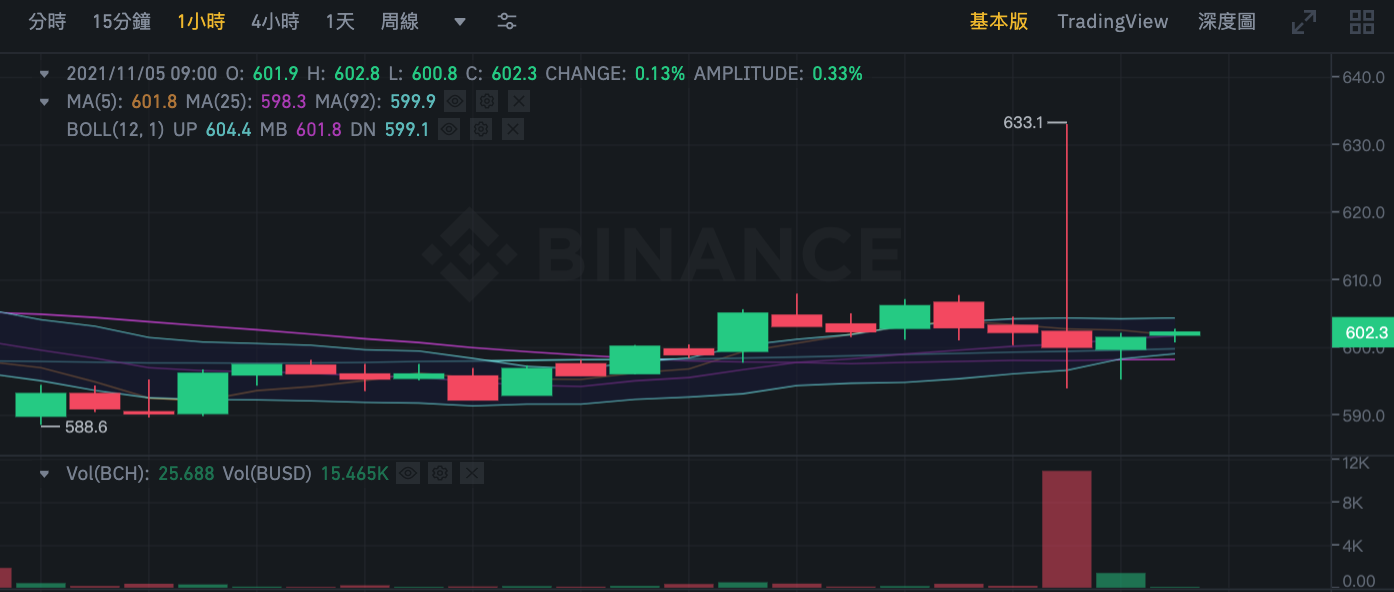Switch to 深度圖 depth chart
This screenshot has width=1394, height=592.
[x=1227, y=22]
